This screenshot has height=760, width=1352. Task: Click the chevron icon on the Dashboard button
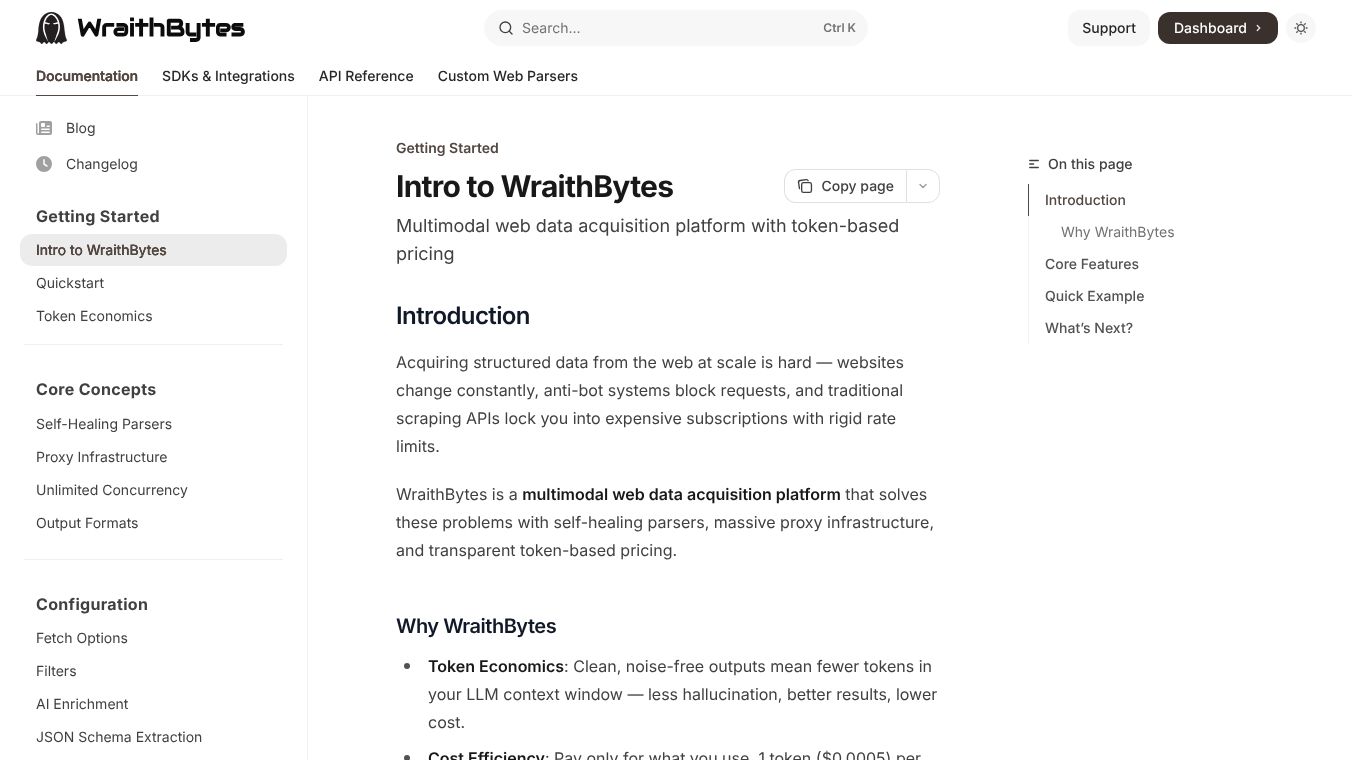click(1256, 28)
